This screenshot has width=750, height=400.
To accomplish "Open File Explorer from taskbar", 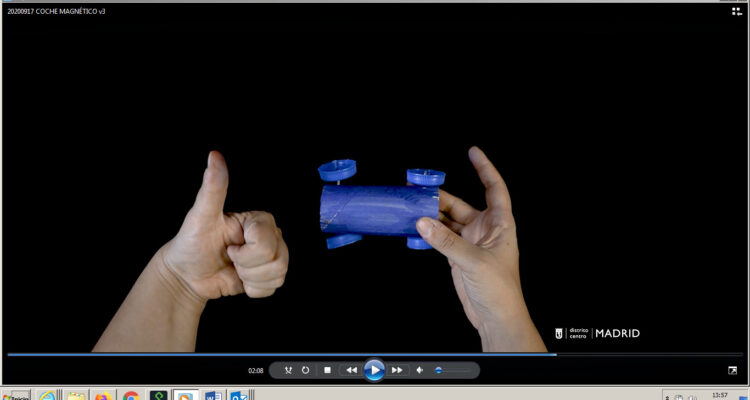I will pos(76,395).
